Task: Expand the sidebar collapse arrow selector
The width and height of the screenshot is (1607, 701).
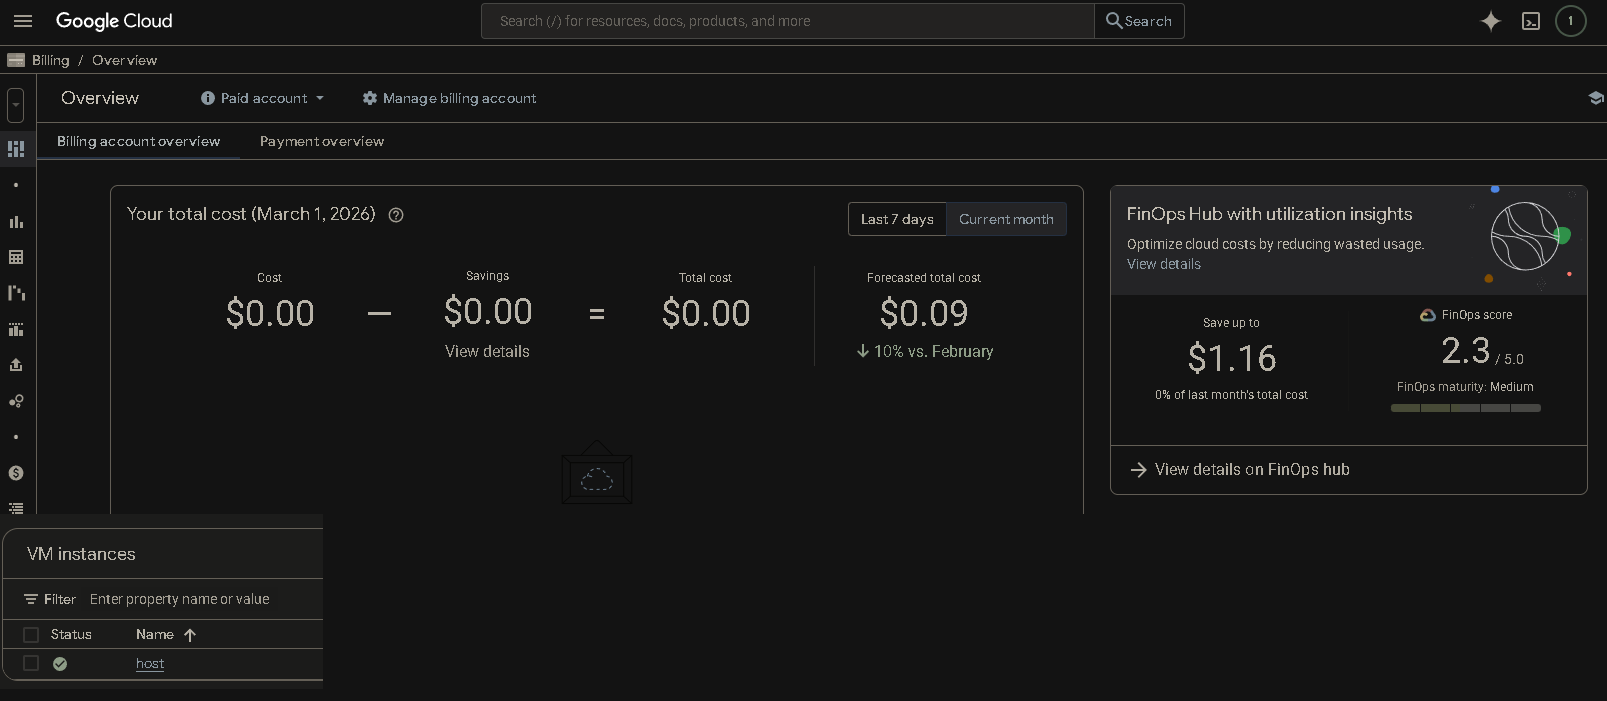Action: [x=16, y=105]
